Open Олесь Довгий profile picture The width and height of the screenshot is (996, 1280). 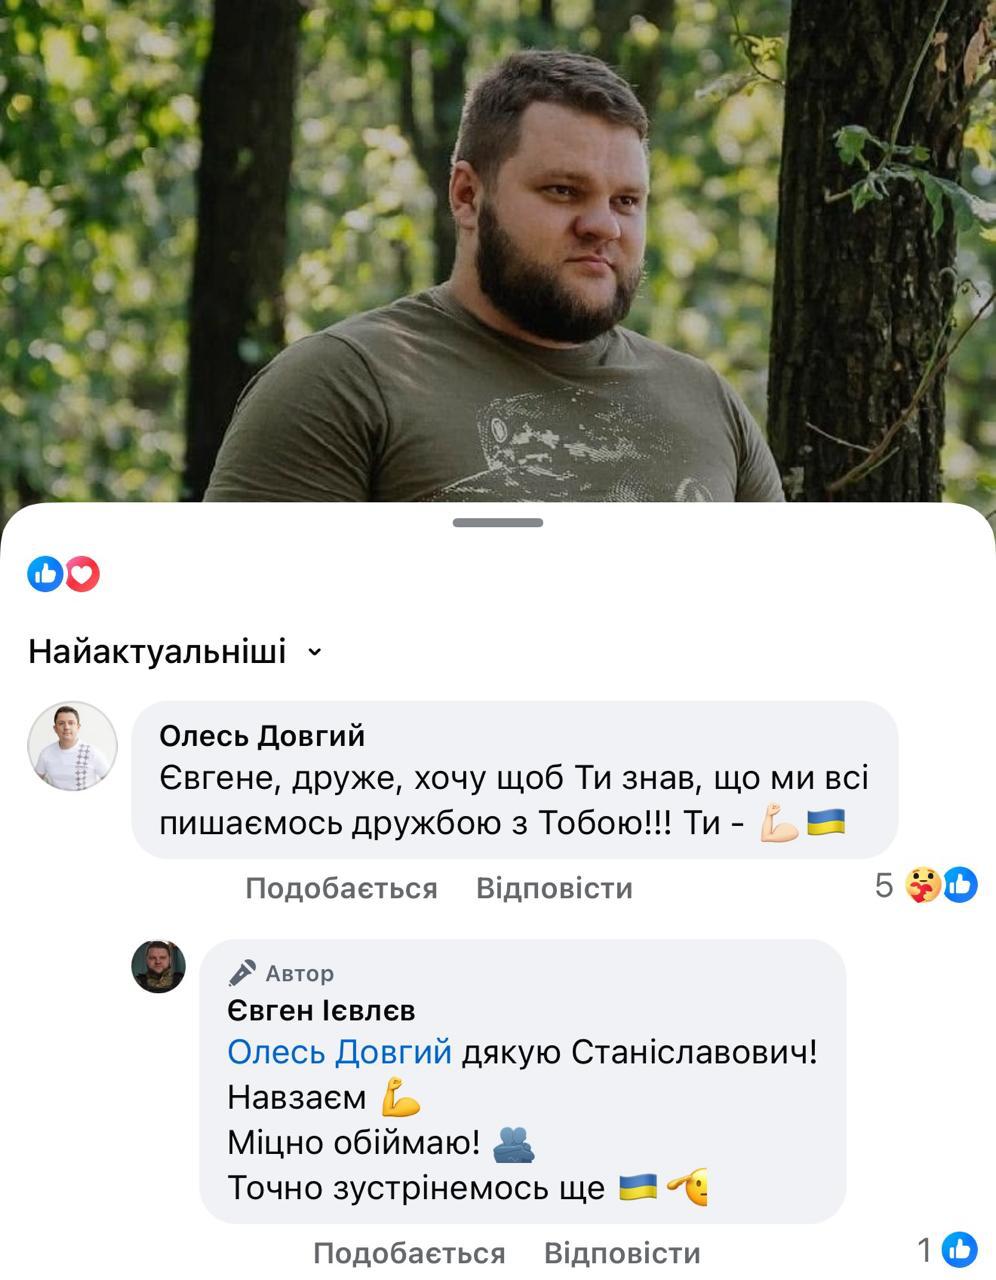(x=72, y=747)
